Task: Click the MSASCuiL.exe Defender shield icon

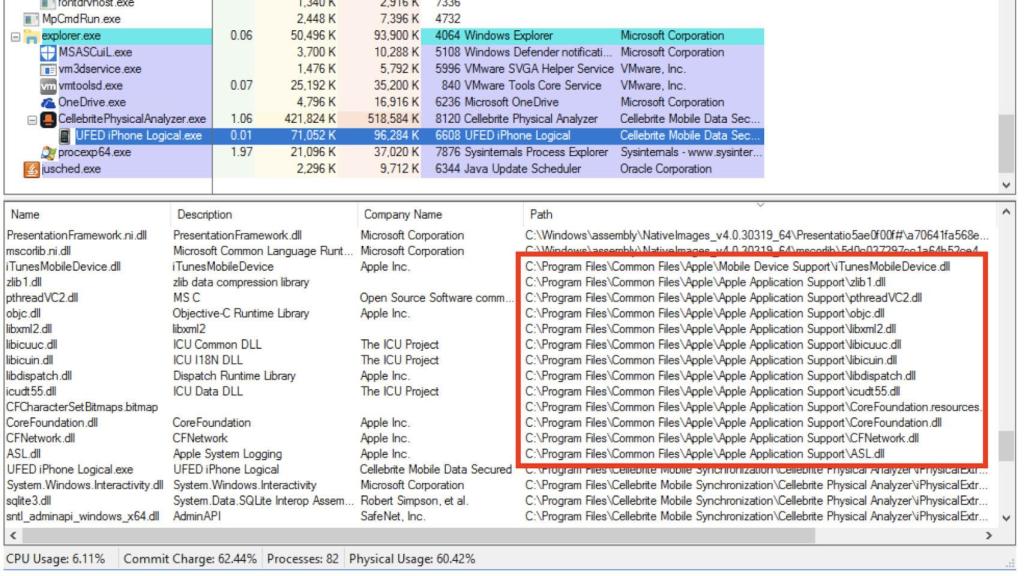Action: (x=48, y=52)
